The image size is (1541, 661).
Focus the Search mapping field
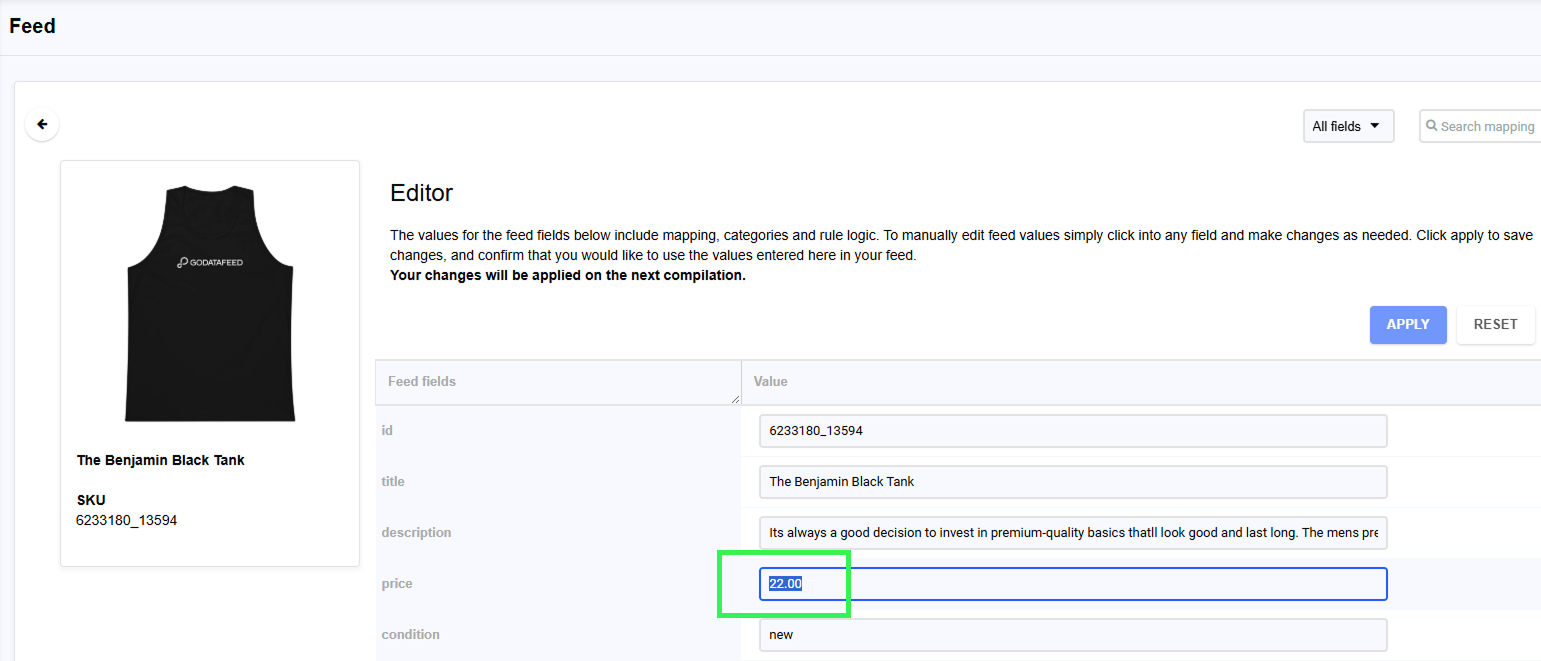coord(1486,126)
